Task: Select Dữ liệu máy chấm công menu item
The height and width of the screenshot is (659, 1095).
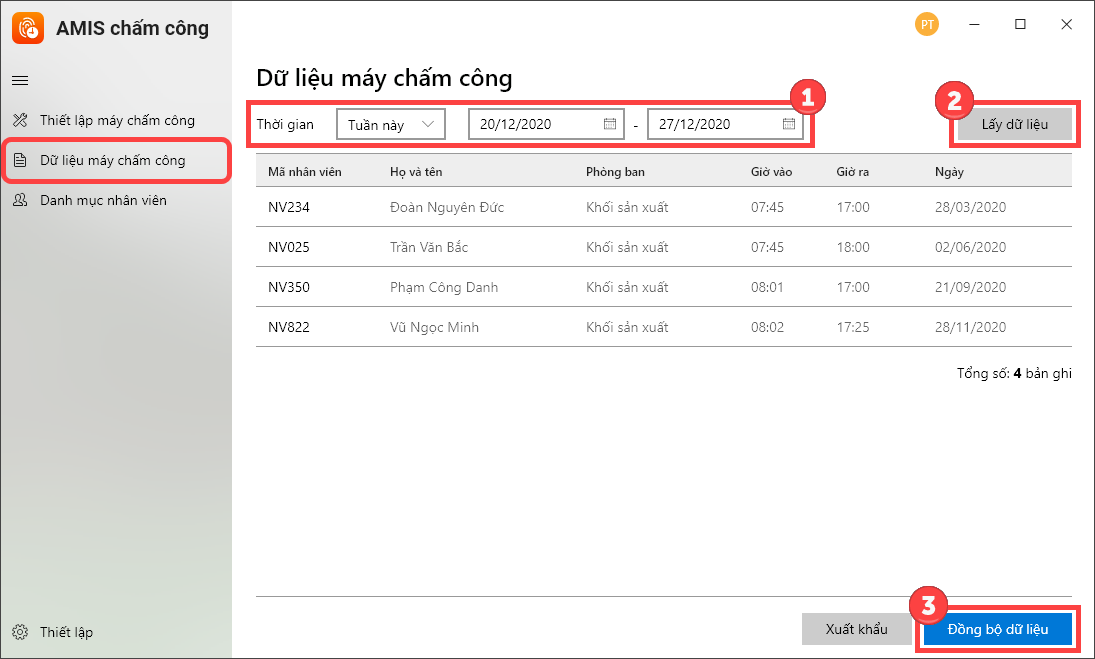Action: click(116, 161)
